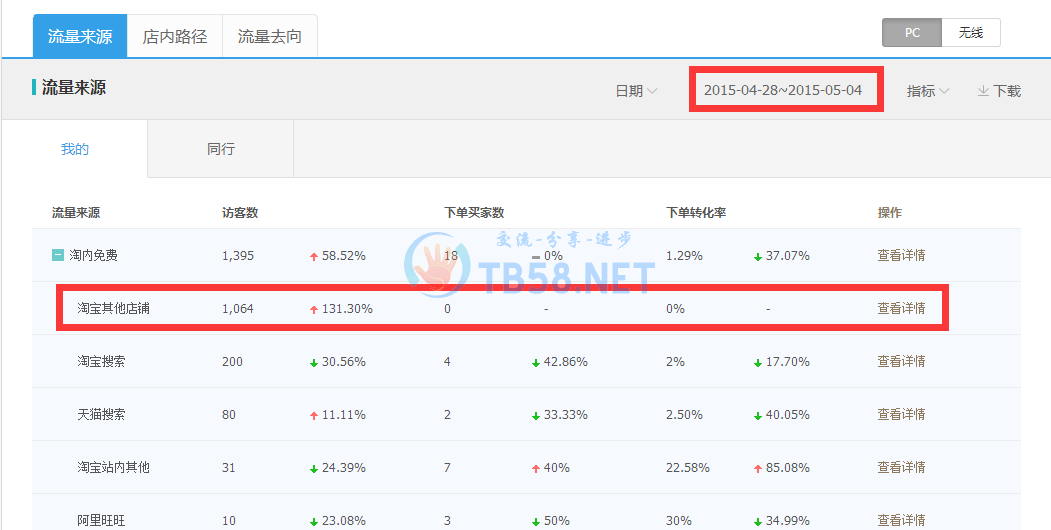Click the download icon next to 下载

(983, 91)
